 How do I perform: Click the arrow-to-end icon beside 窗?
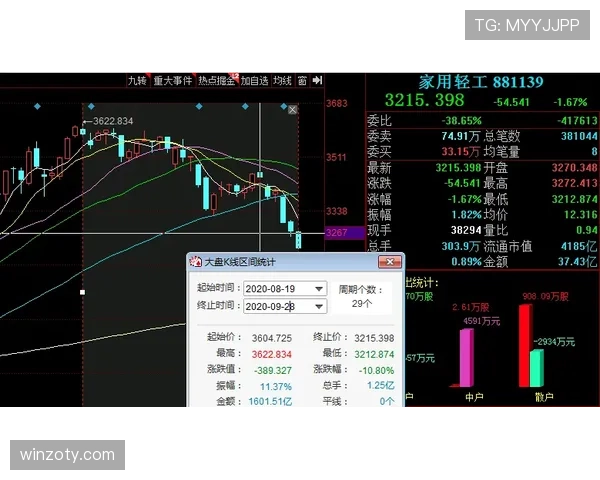pyautogui.click(x=317, y=80)
